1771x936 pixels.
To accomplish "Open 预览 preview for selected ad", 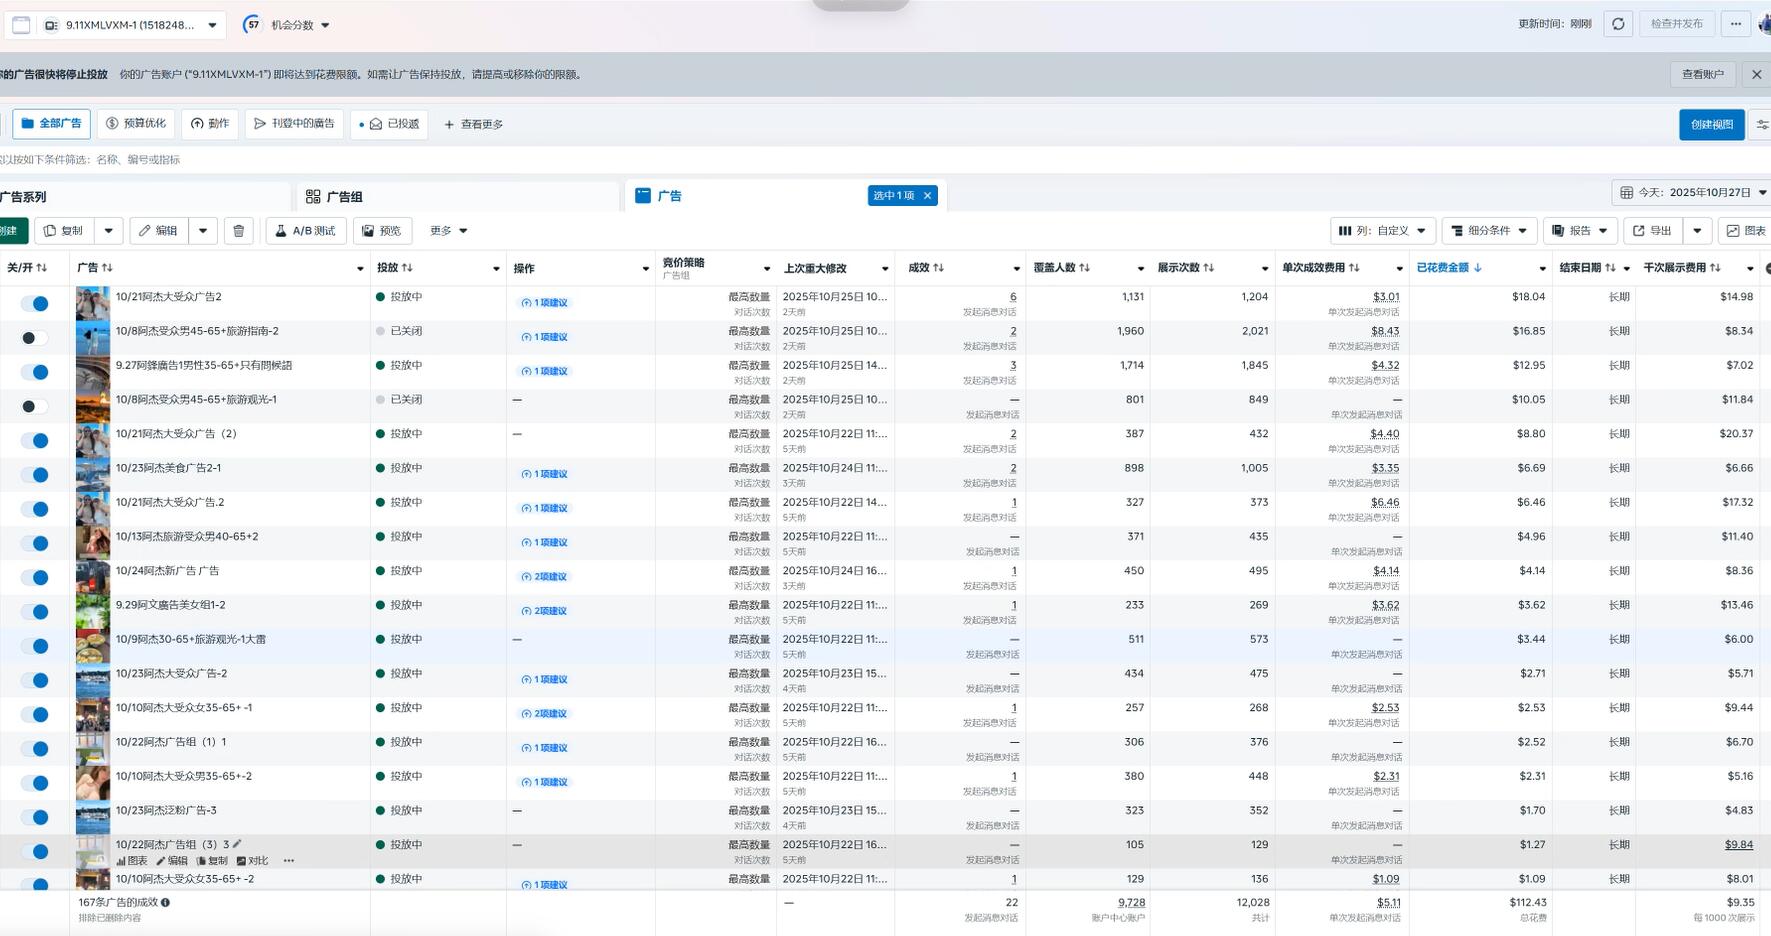I will [381, 231].
